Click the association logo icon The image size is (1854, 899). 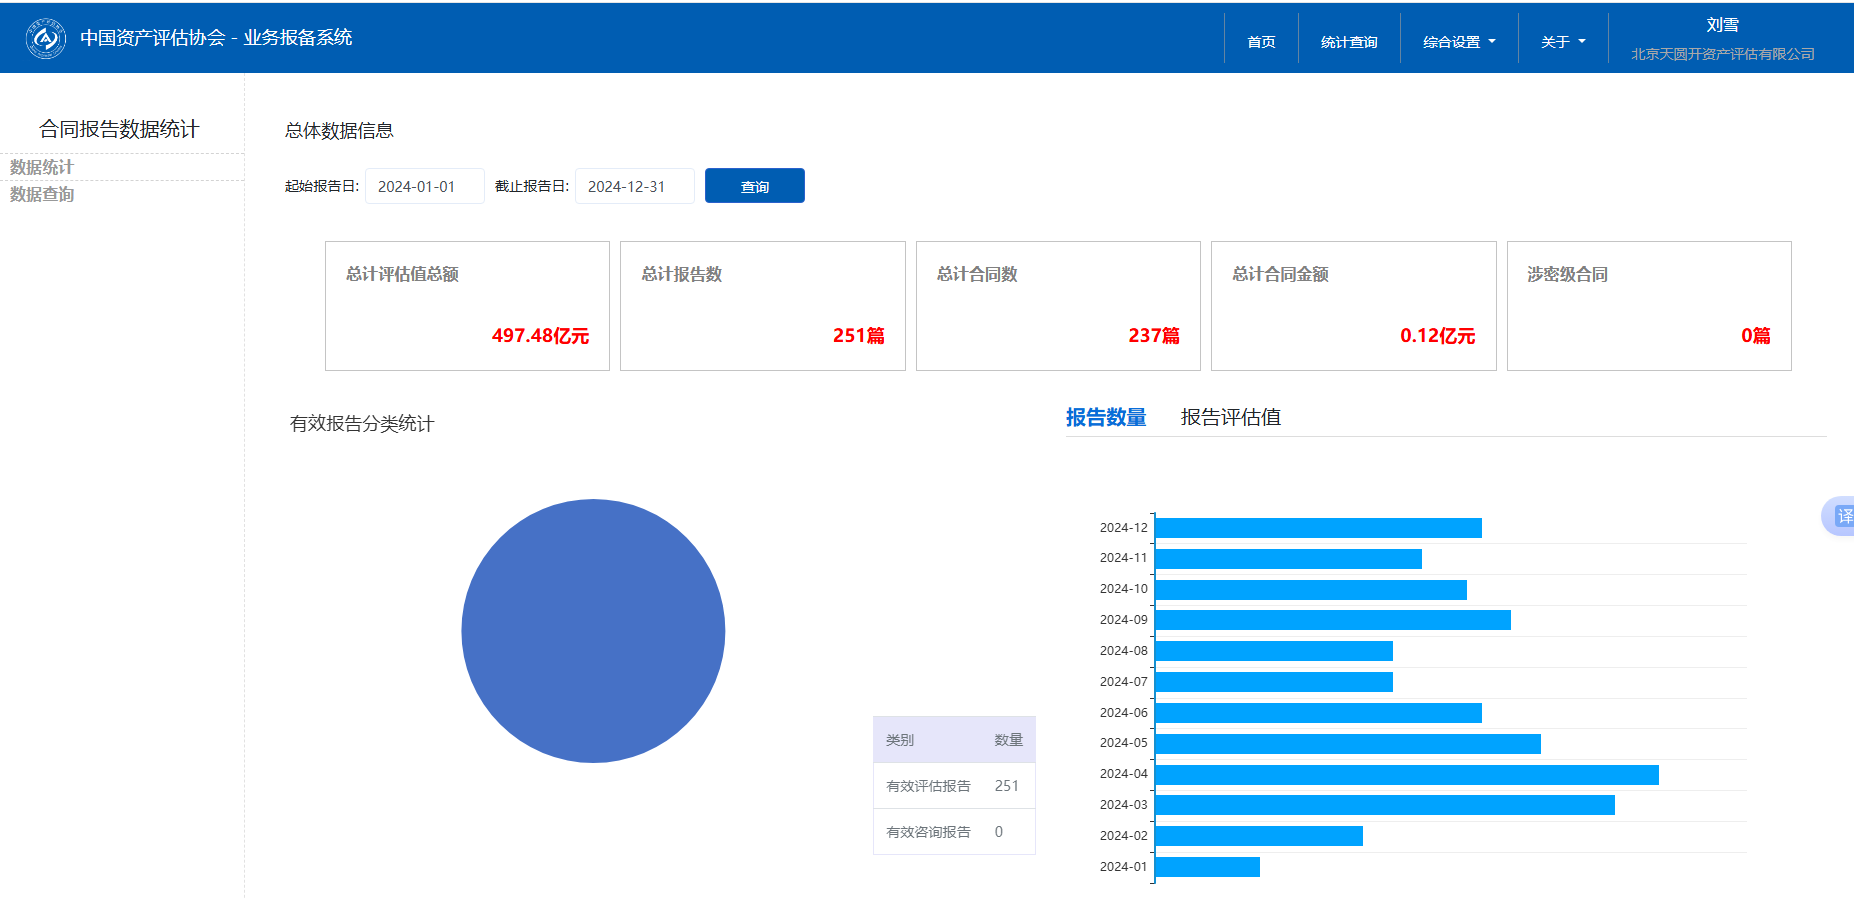coord(45,39)
